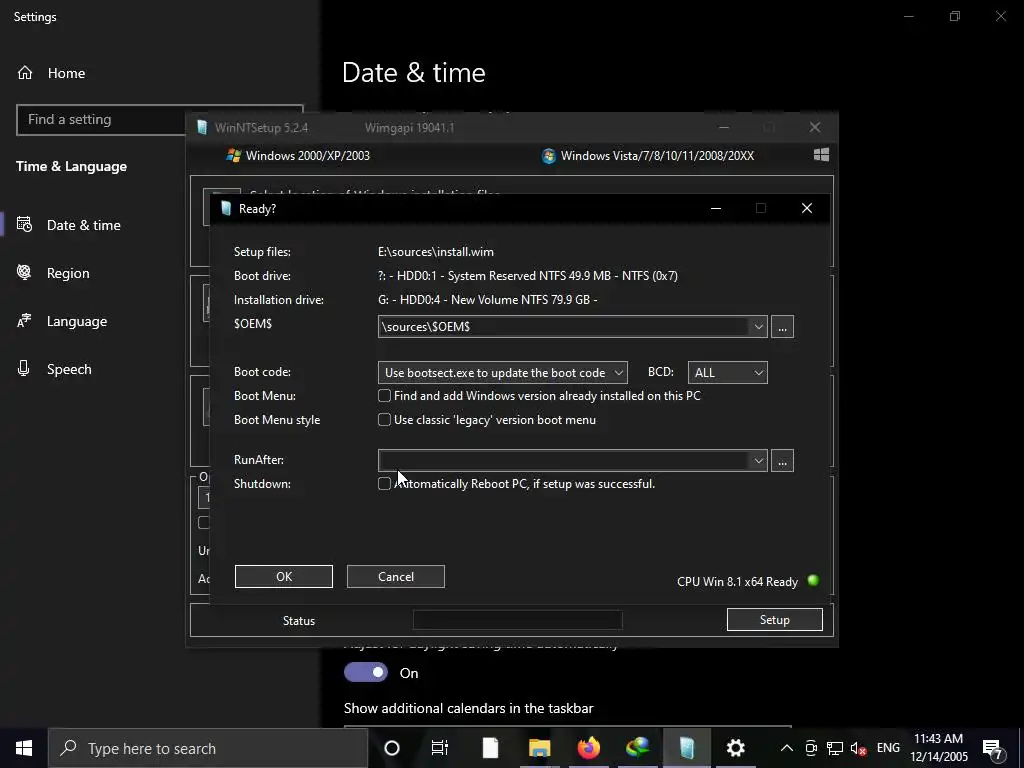Launch Firefox from the taskbar
Image resolution: width=1024 pixels, height=768 pixels.
[588, 748]
